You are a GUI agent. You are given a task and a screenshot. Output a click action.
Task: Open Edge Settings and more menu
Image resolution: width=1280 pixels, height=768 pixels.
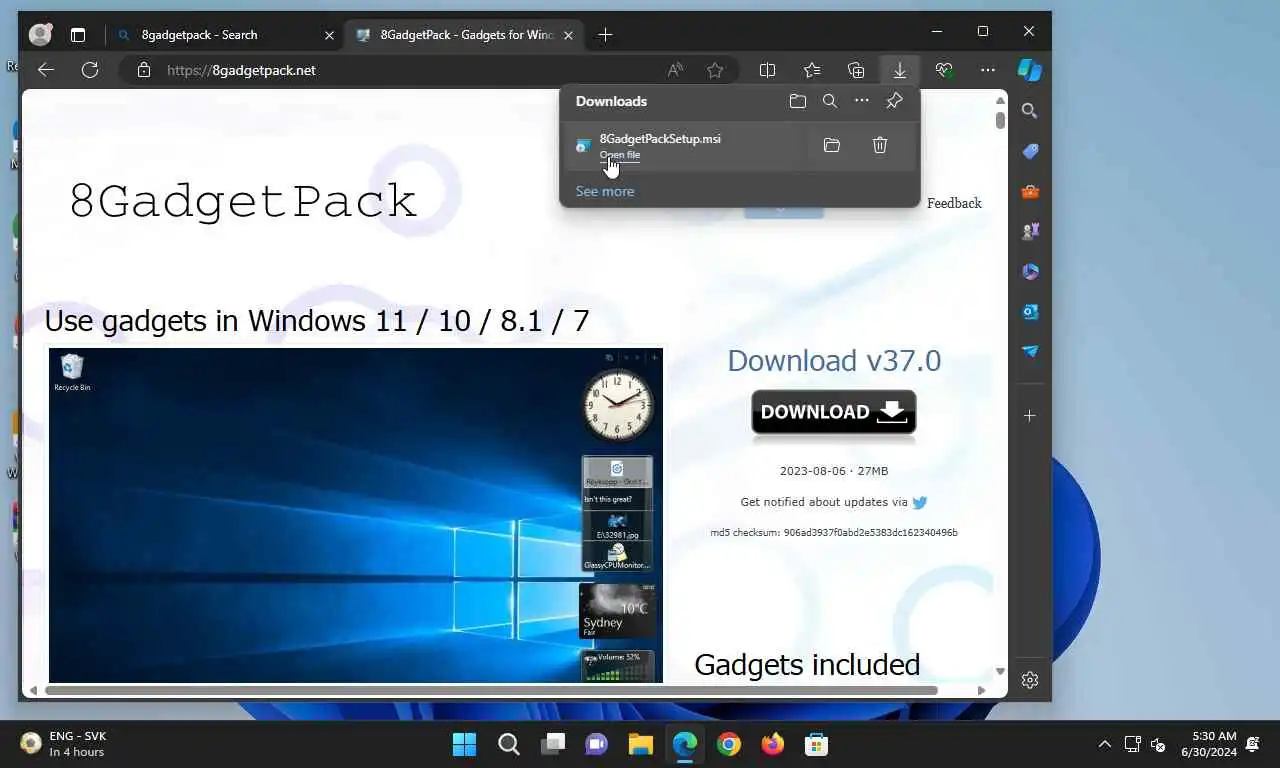click(988, 70)
